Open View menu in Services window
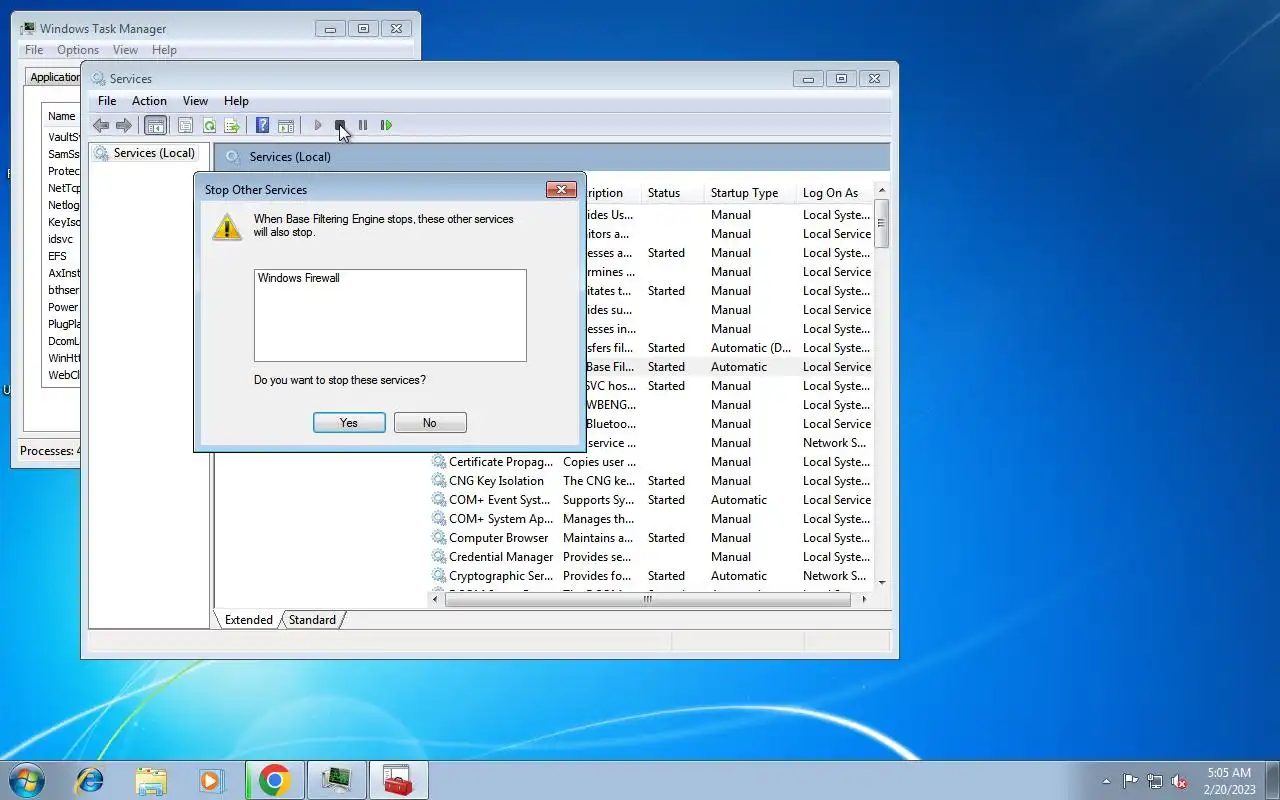Viewport: 1280px width, 800px height. [x=195, y=101]
